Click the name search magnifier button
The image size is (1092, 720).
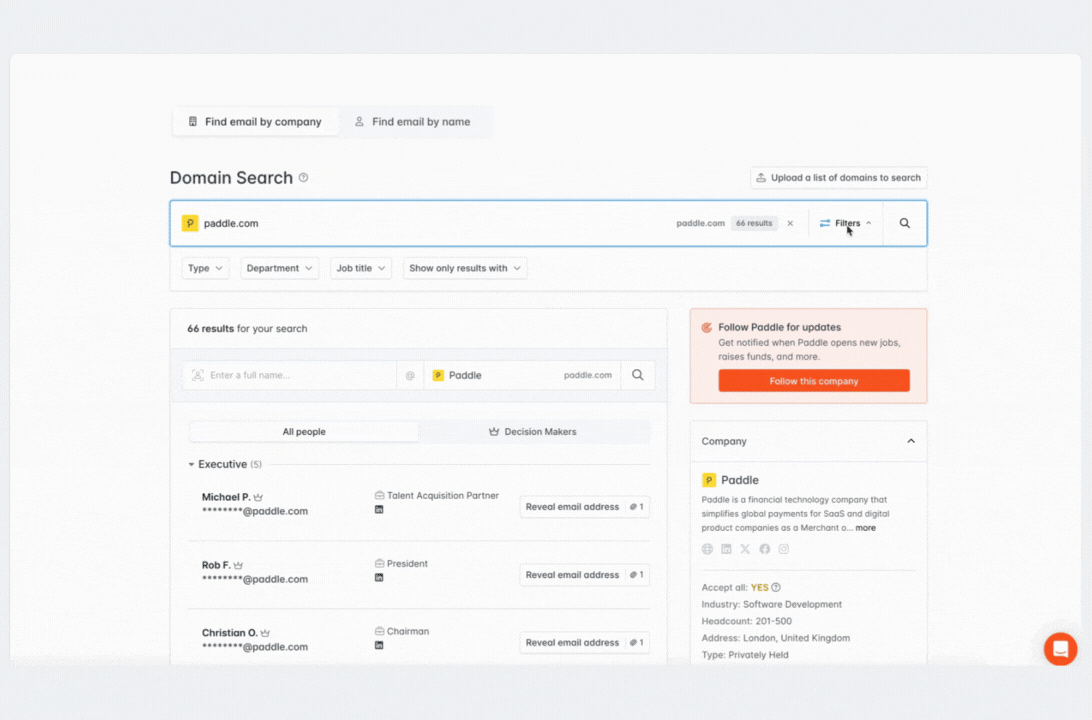point(637,375)
